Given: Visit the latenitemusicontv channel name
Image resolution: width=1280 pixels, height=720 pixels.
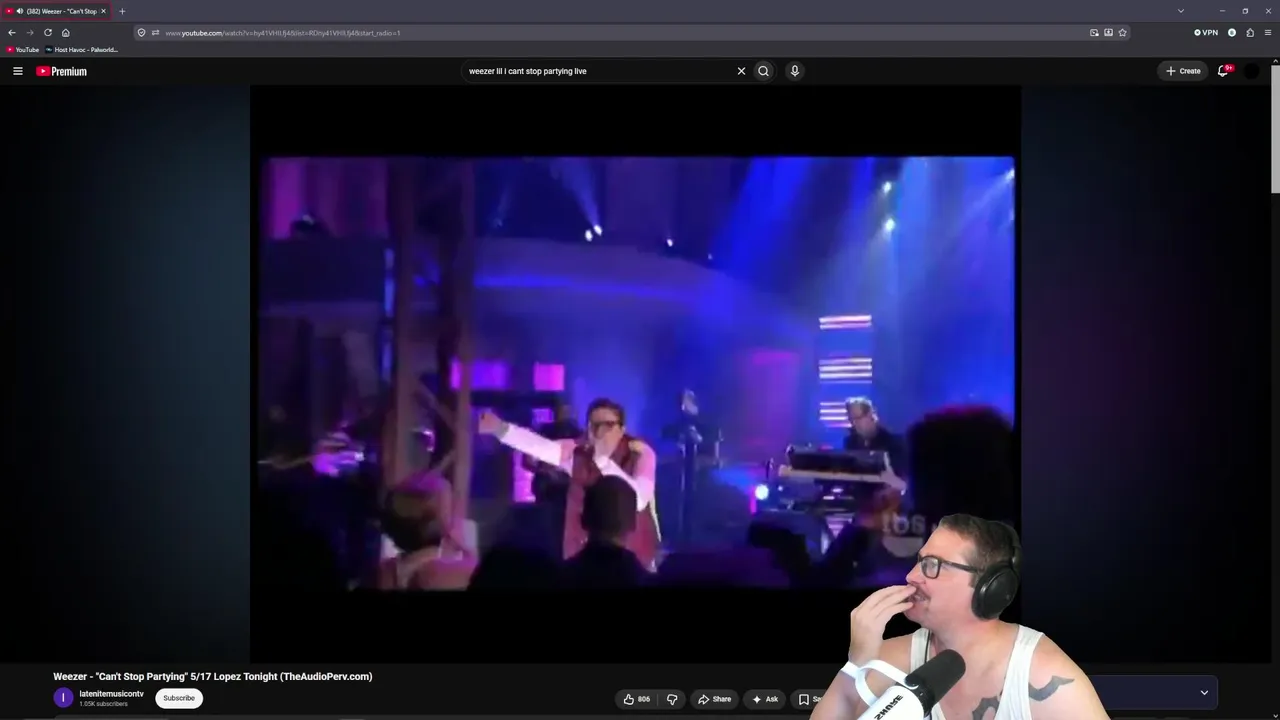Looking at the screenshot, I should click(x=111, y=694).
